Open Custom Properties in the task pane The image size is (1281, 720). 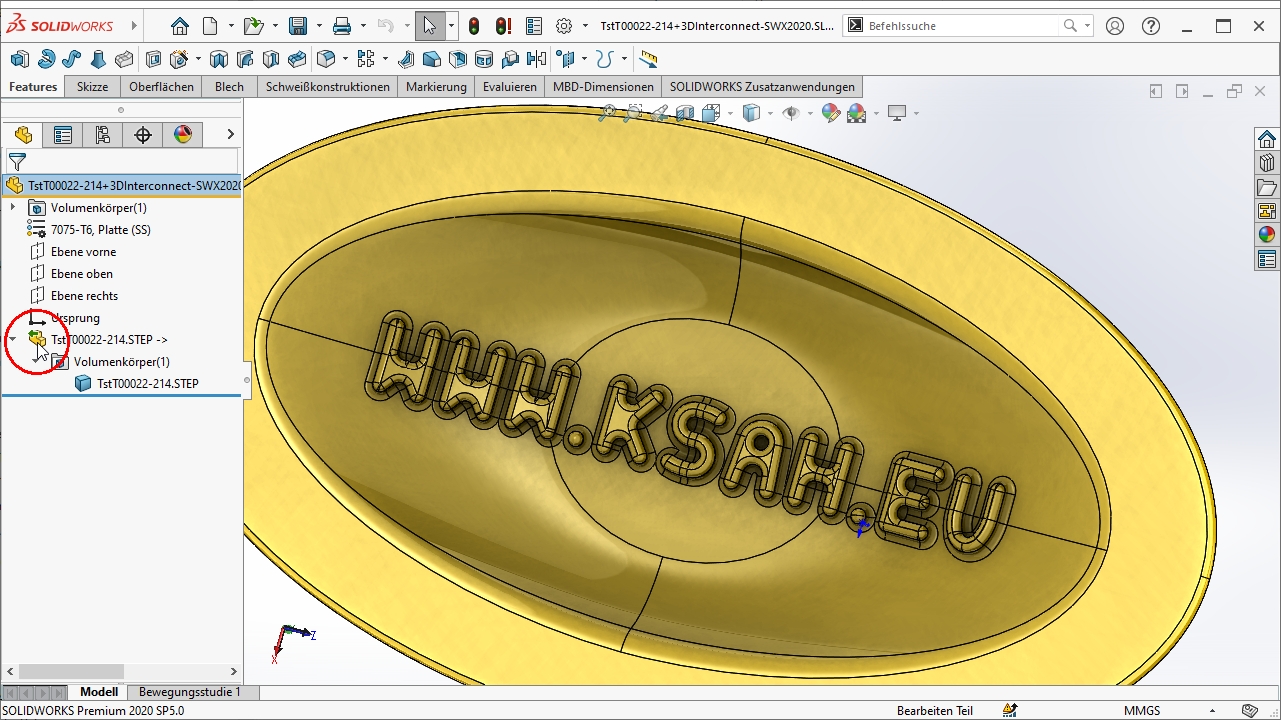pos(1267,259)
